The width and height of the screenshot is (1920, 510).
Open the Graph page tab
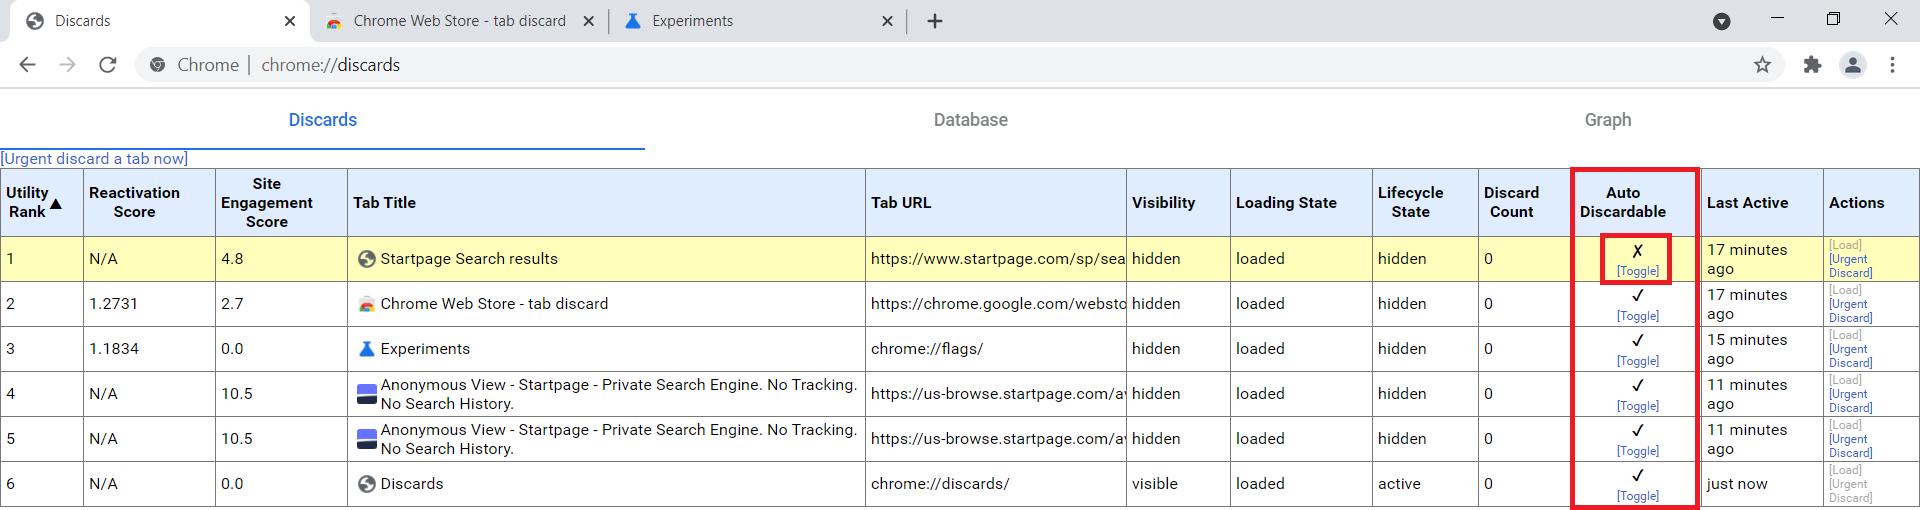click(1608, 120)
